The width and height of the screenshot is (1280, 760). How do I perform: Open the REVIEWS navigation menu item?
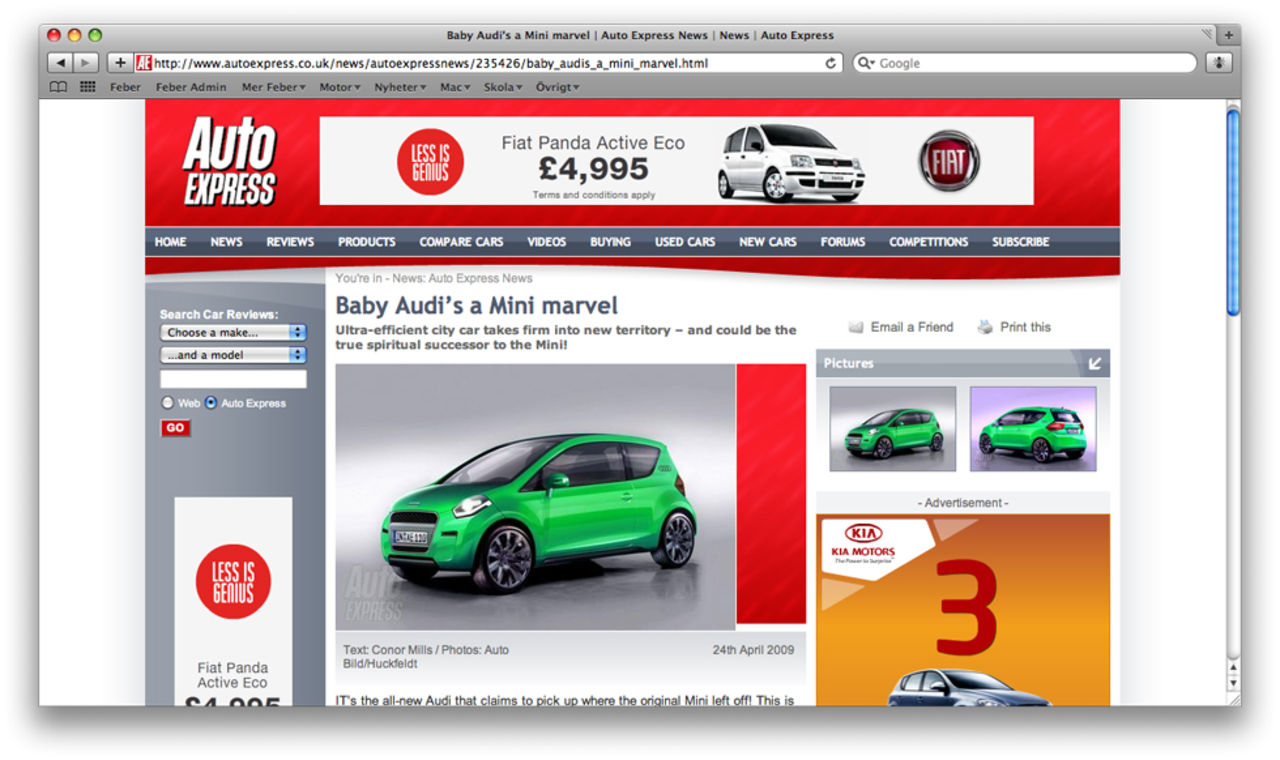(290, 242)
